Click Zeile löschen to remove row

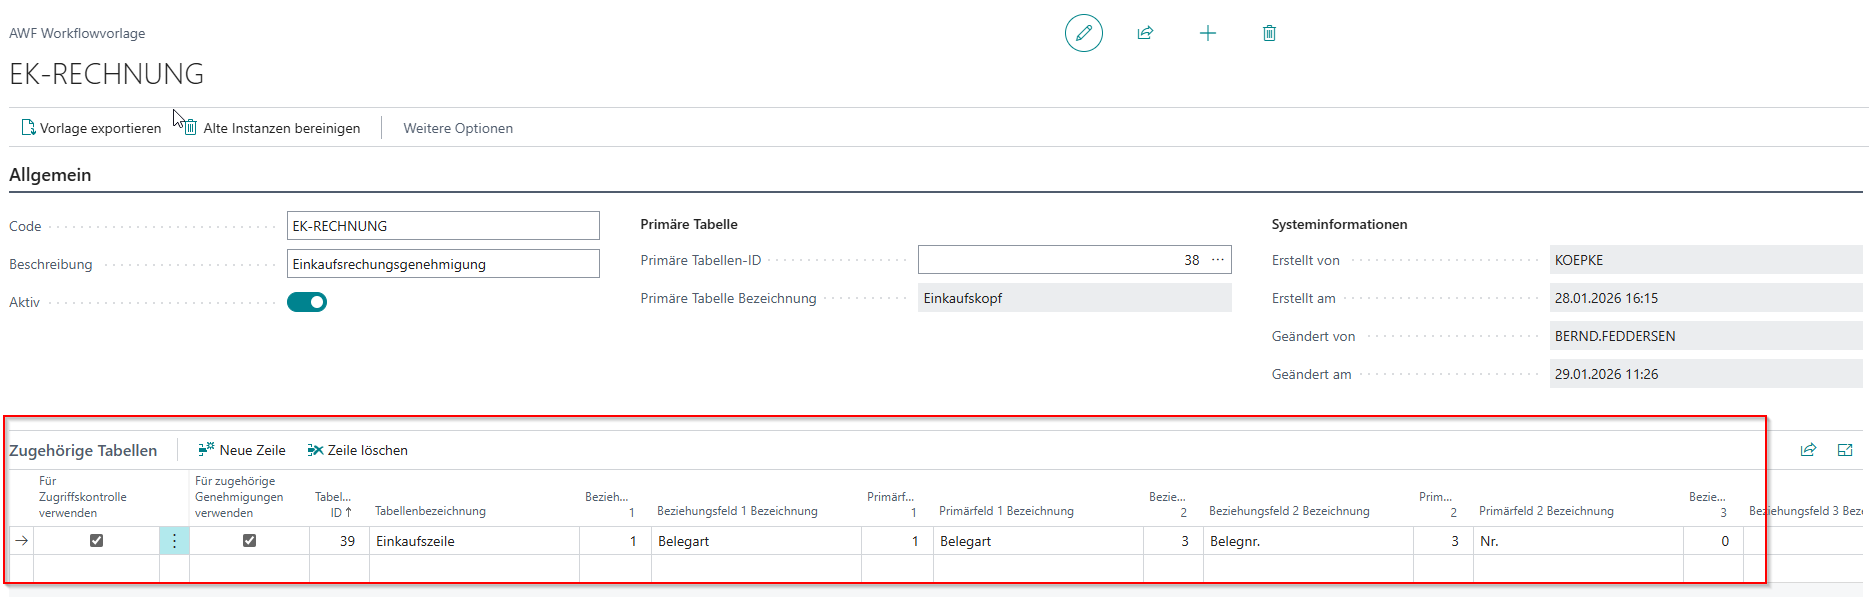[x=358, y=450]
